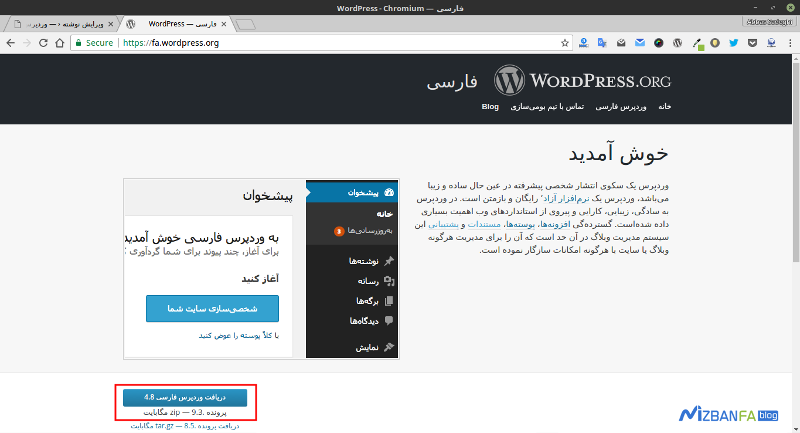
Task: Reload the current page
Action: 43,43
